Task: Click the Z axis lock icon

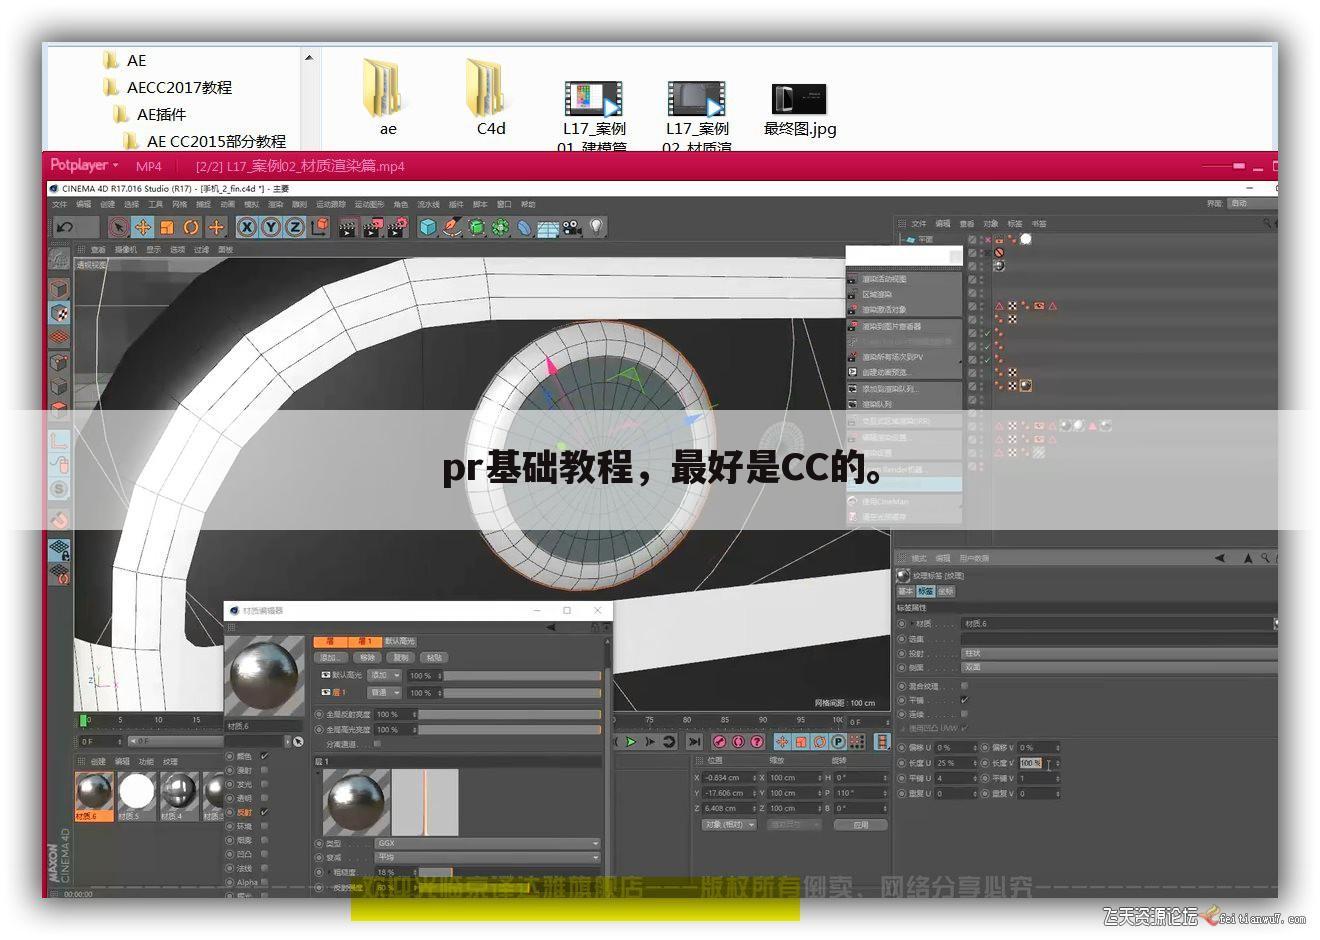Action: click(295, 227)
